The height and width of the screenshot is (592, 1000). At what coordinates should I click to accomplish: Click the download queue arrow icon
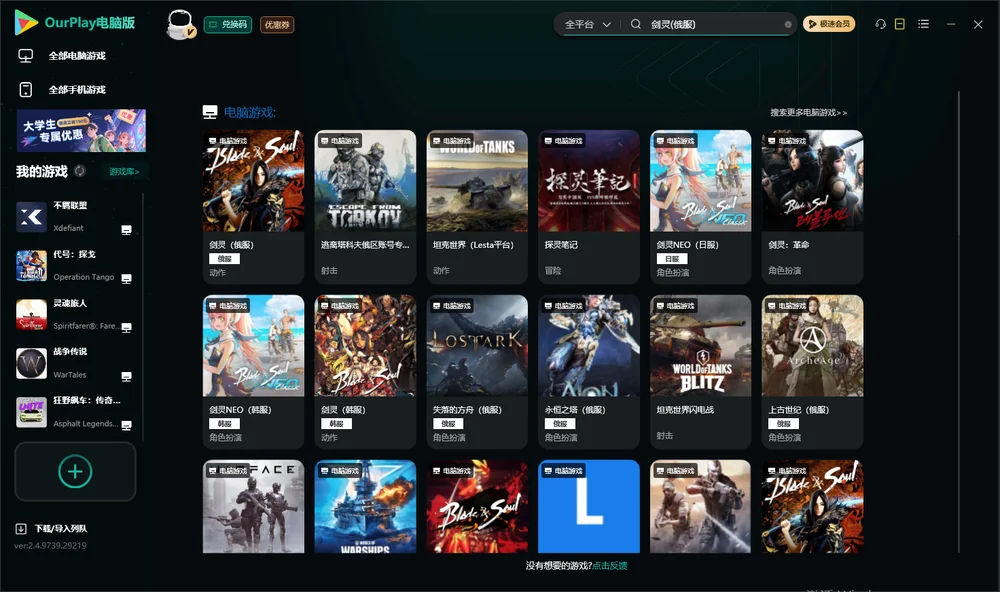click(21, 528)
